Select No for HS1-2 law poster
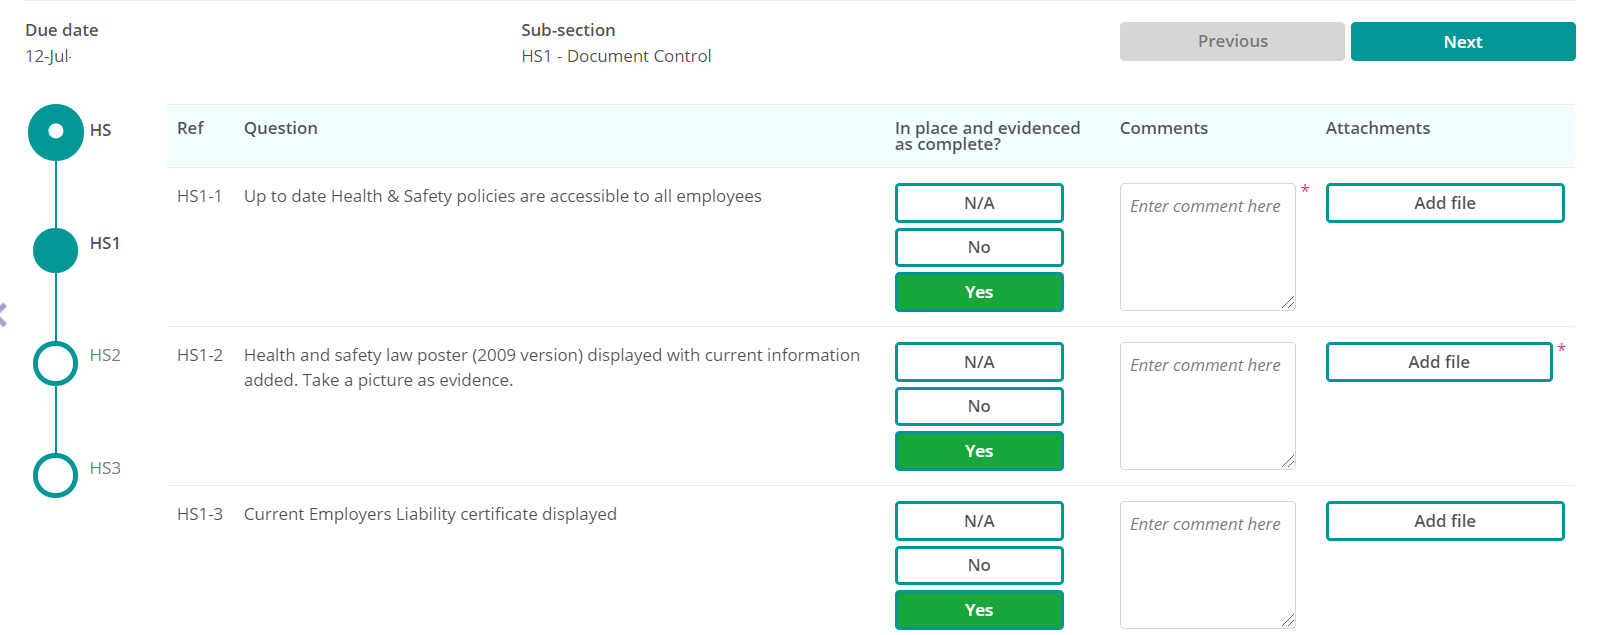This screenshot has height=635, width=1600. click(x=979, y=406)
